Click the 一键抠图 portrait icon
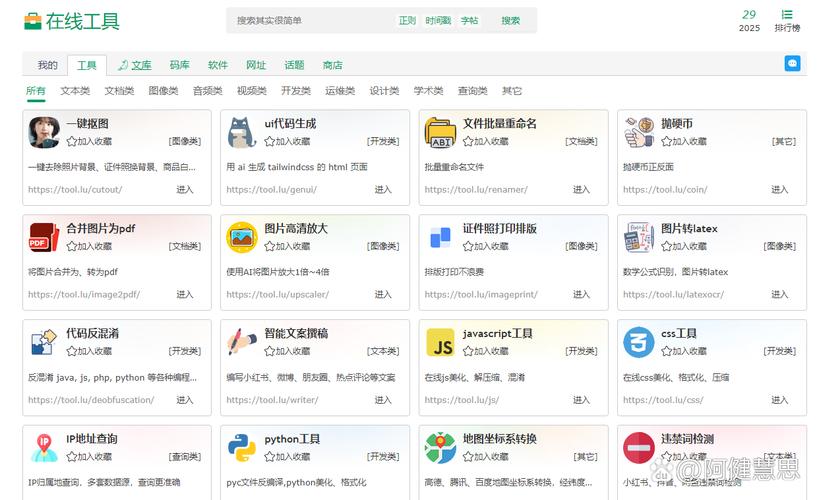 click(x=43, y=132)
